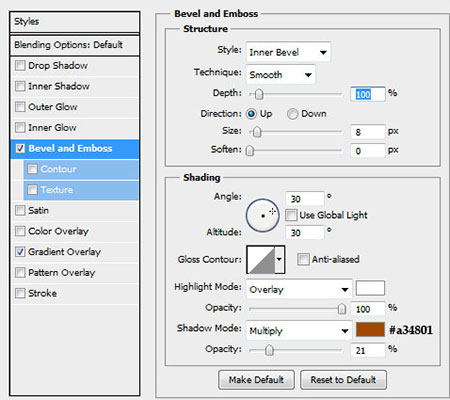Open the brown Shadow color swatch

370,329
